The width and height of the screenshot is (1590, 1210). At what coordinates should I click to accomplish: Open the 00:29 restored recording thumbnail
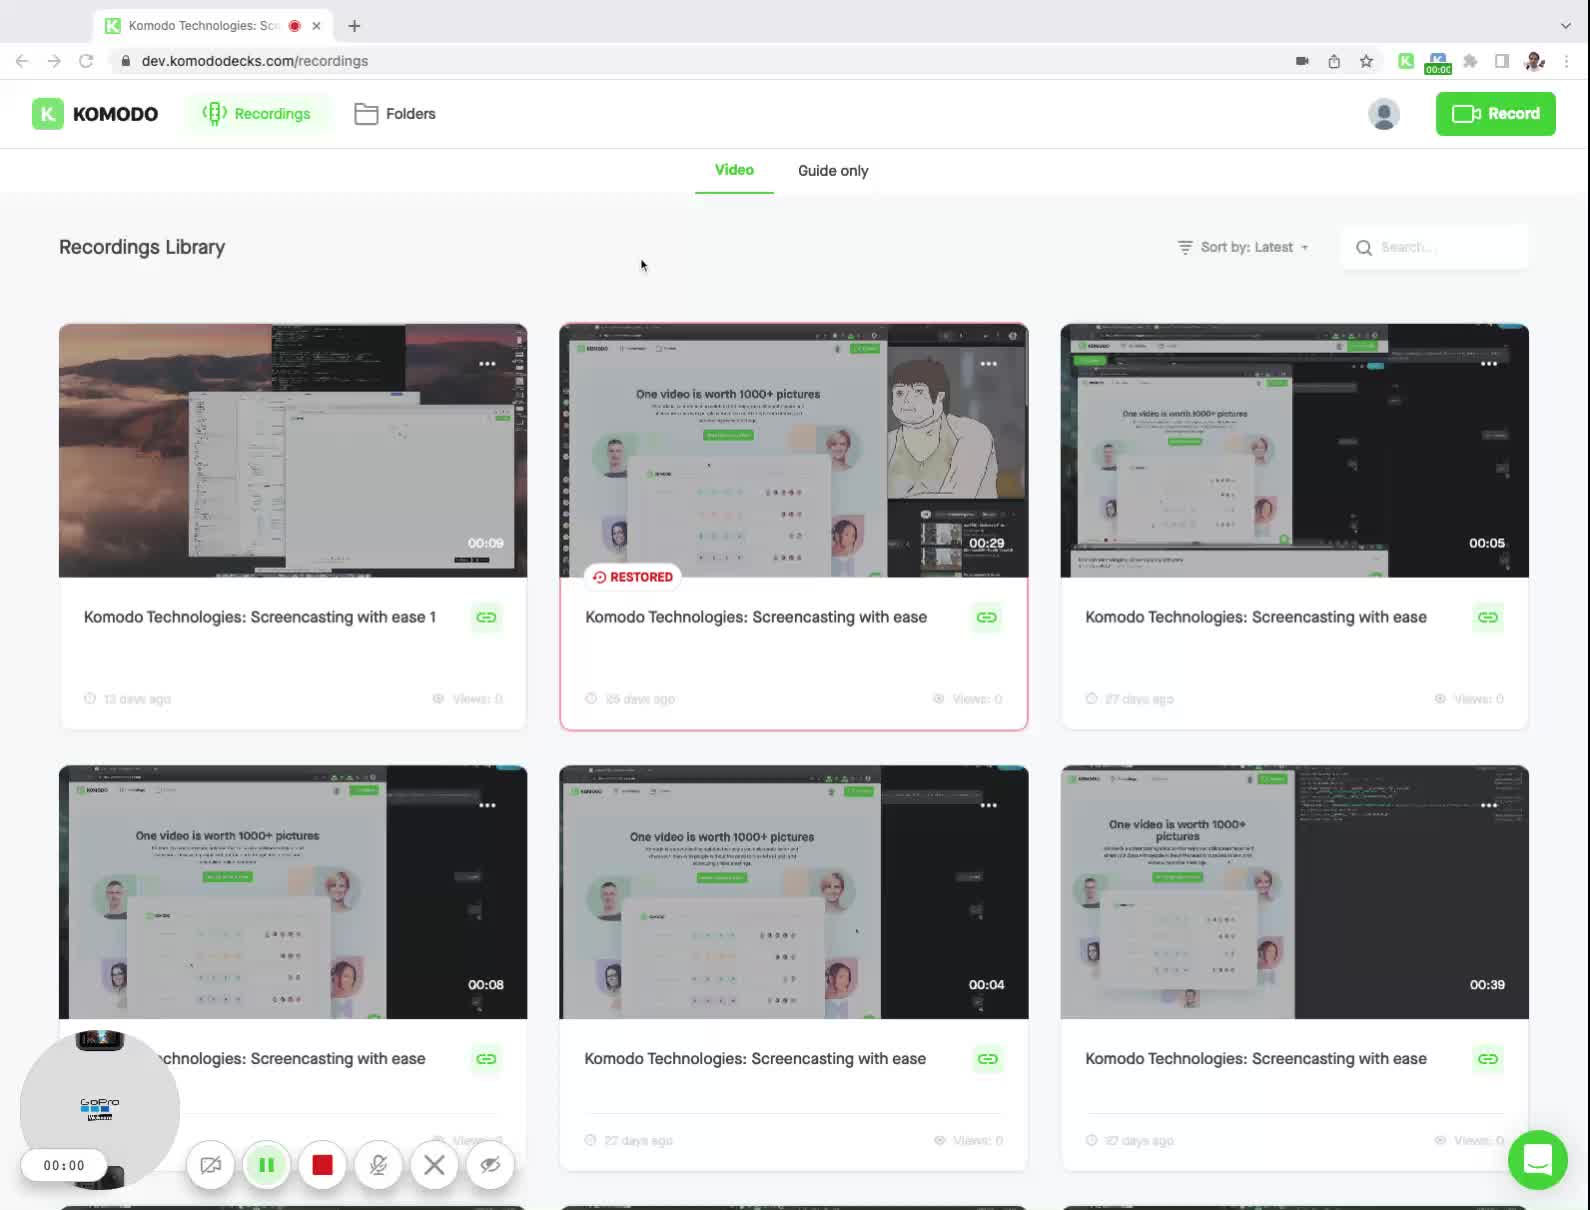[794, 450]
